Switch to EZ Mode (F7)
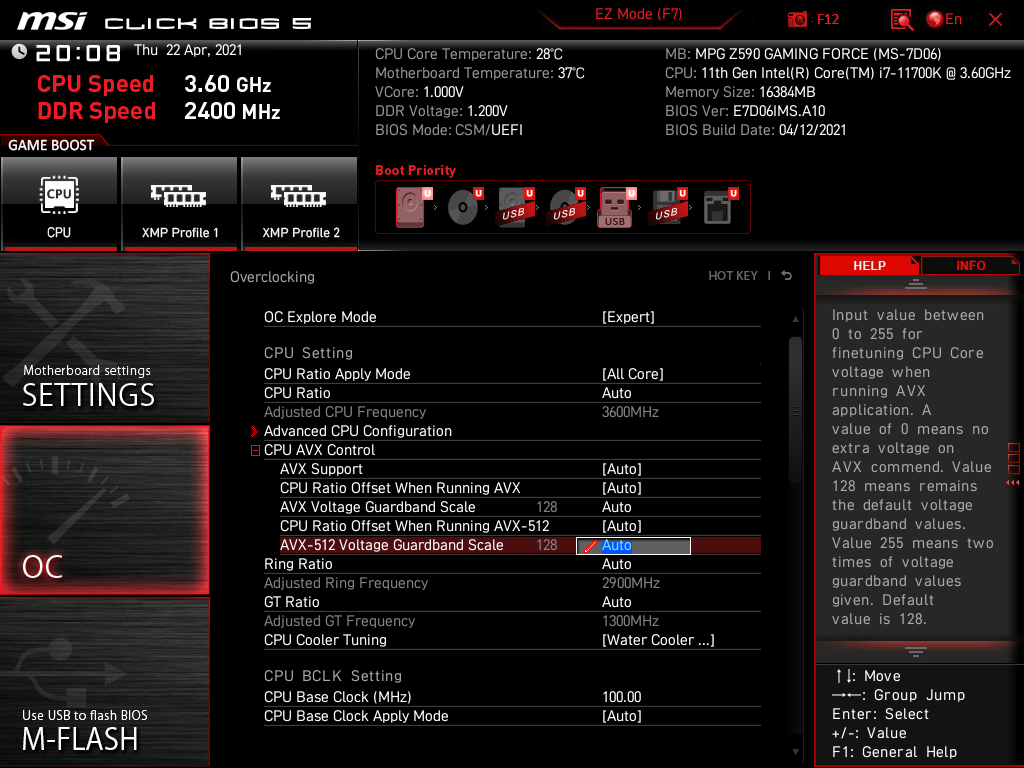The height and width of the screenshot is (768, 1024). [x=638, y=14]
